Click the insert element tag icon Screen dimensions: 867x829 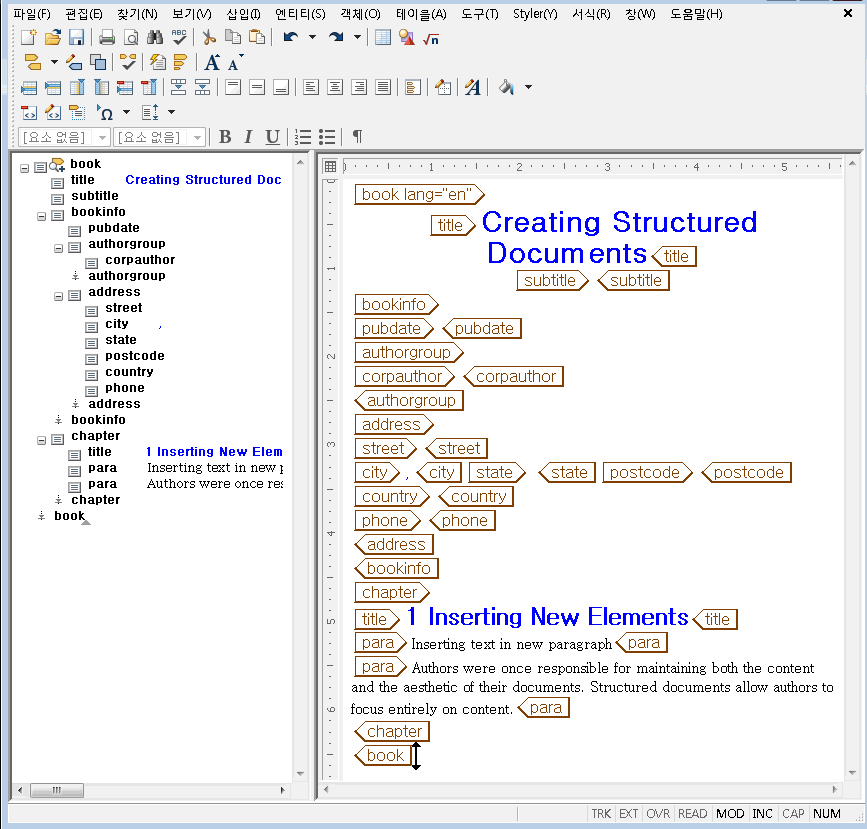pyautogui.click(x=33, y=62)
